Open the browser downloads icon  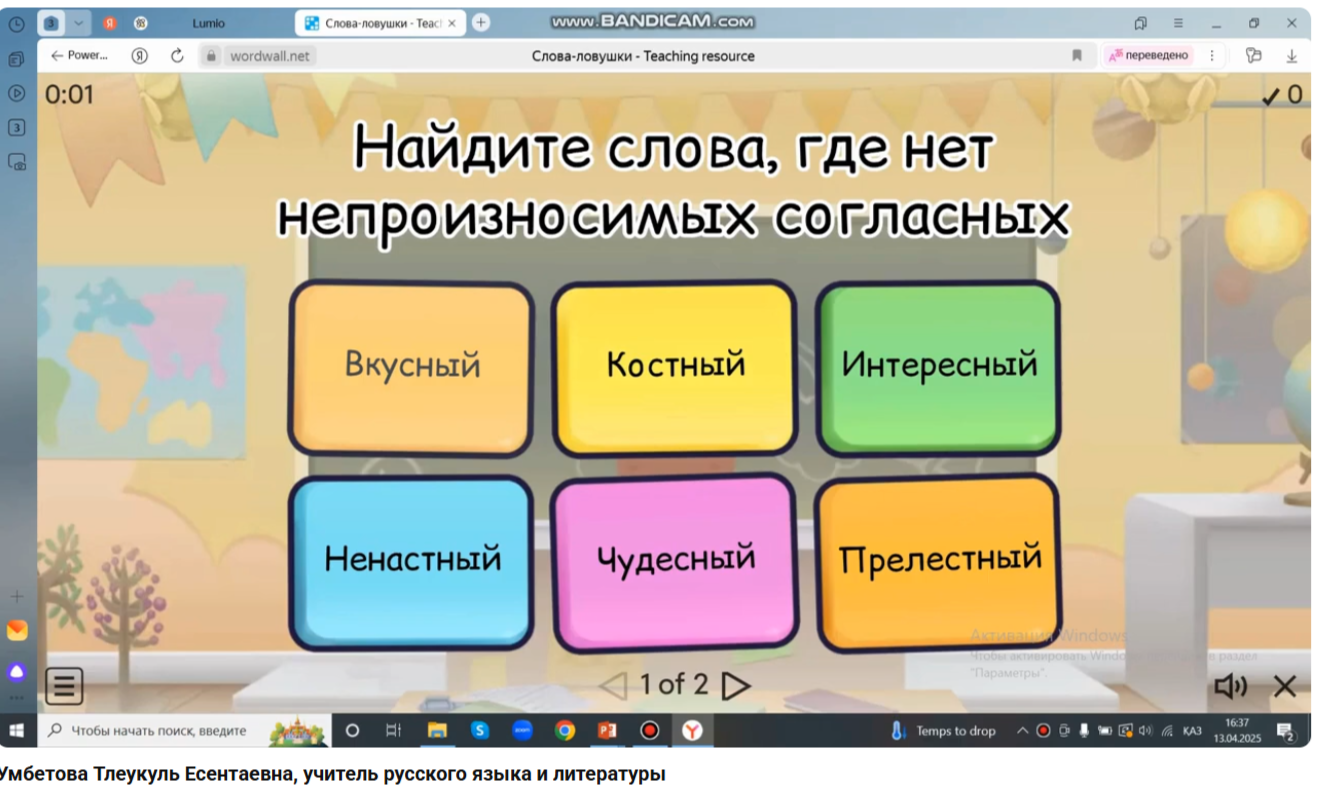pos(1291,56)
